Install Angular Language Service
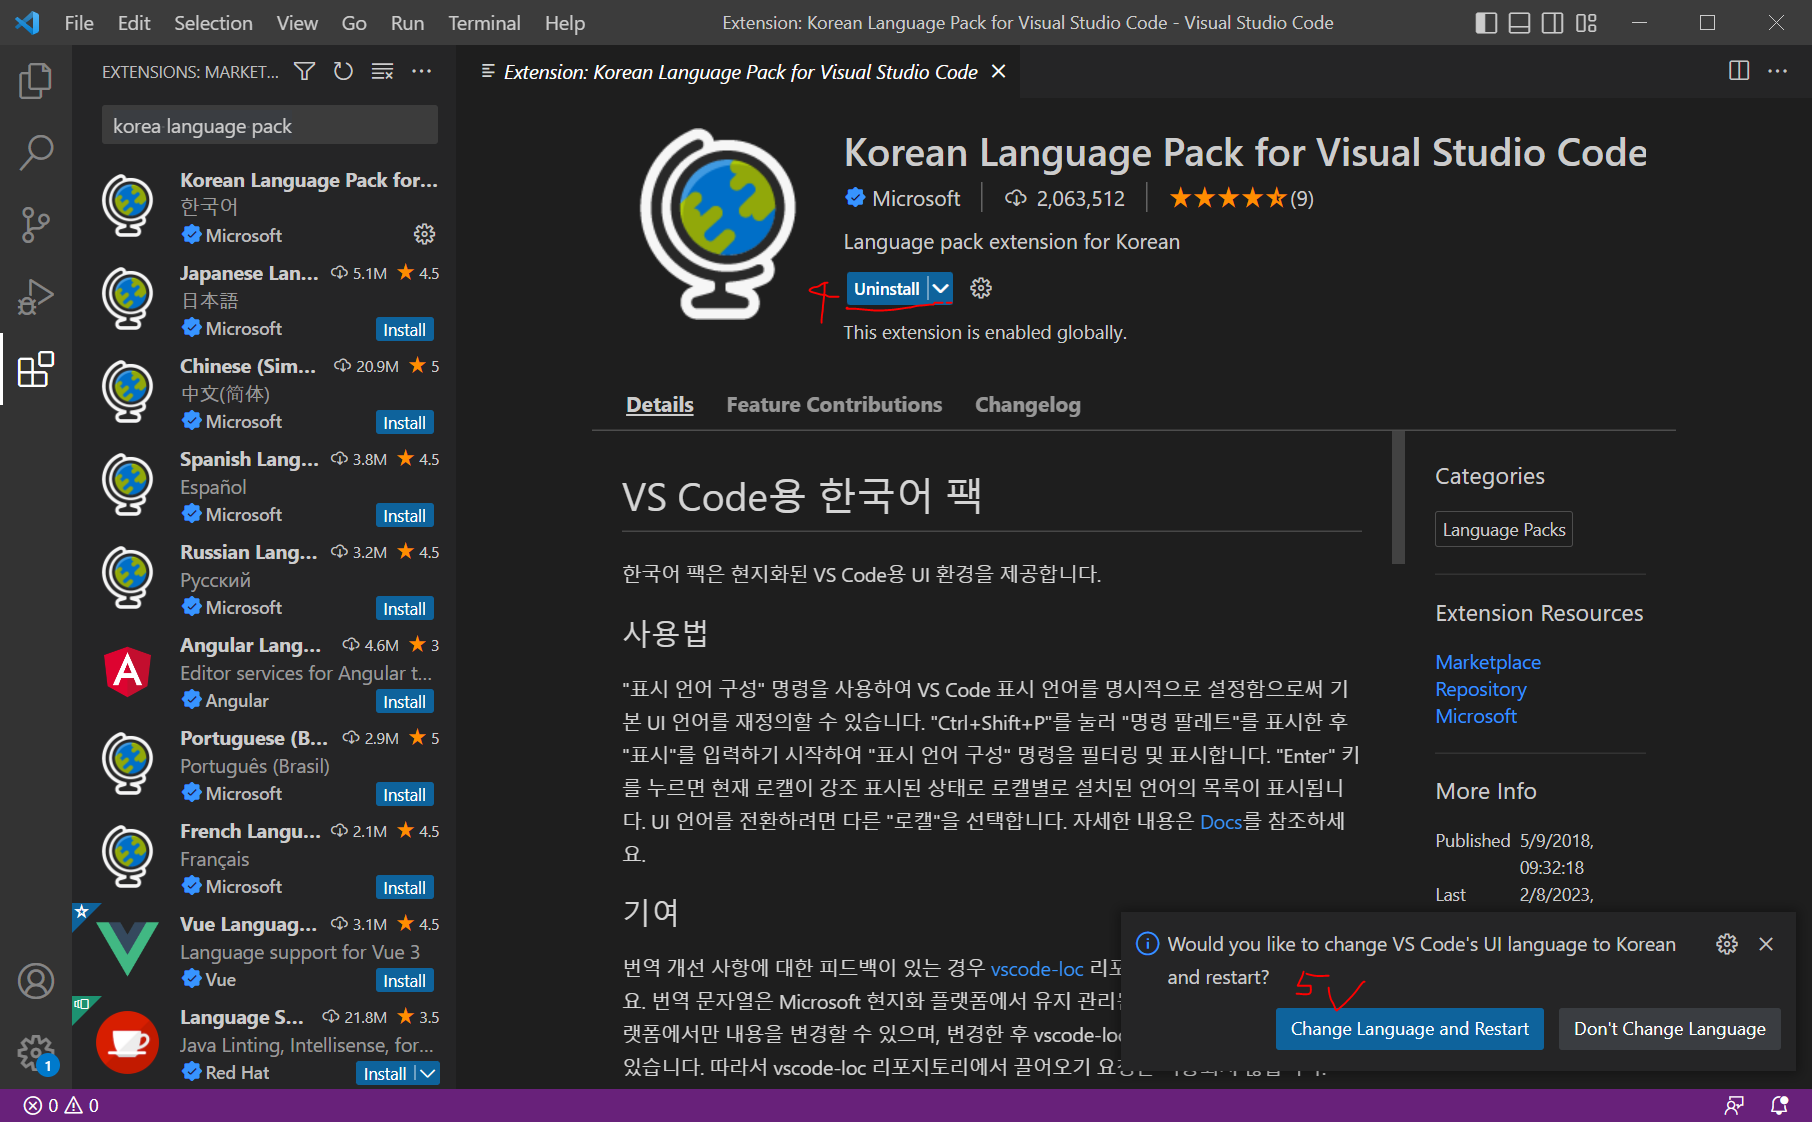This screenshot has width=1812, height=1122. click(x=404, y=701)
